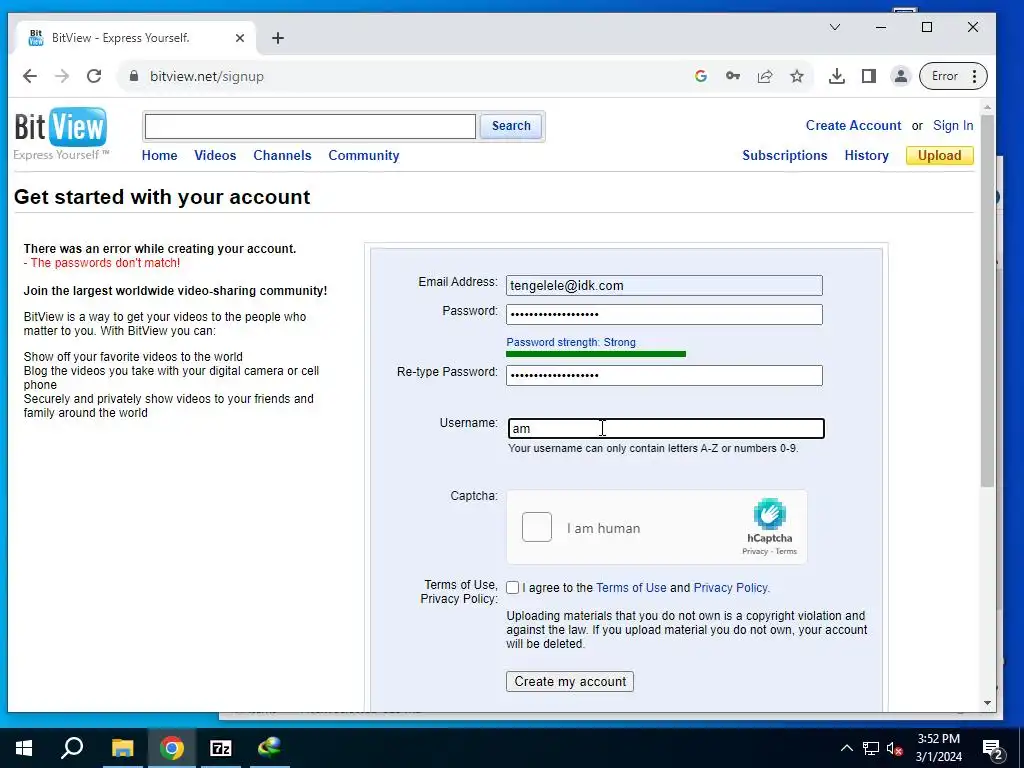Open 7-Zip from taskbar
The height and width of the screenshot is (768, 1024).
pyautogui.click(x=221, y=748)
